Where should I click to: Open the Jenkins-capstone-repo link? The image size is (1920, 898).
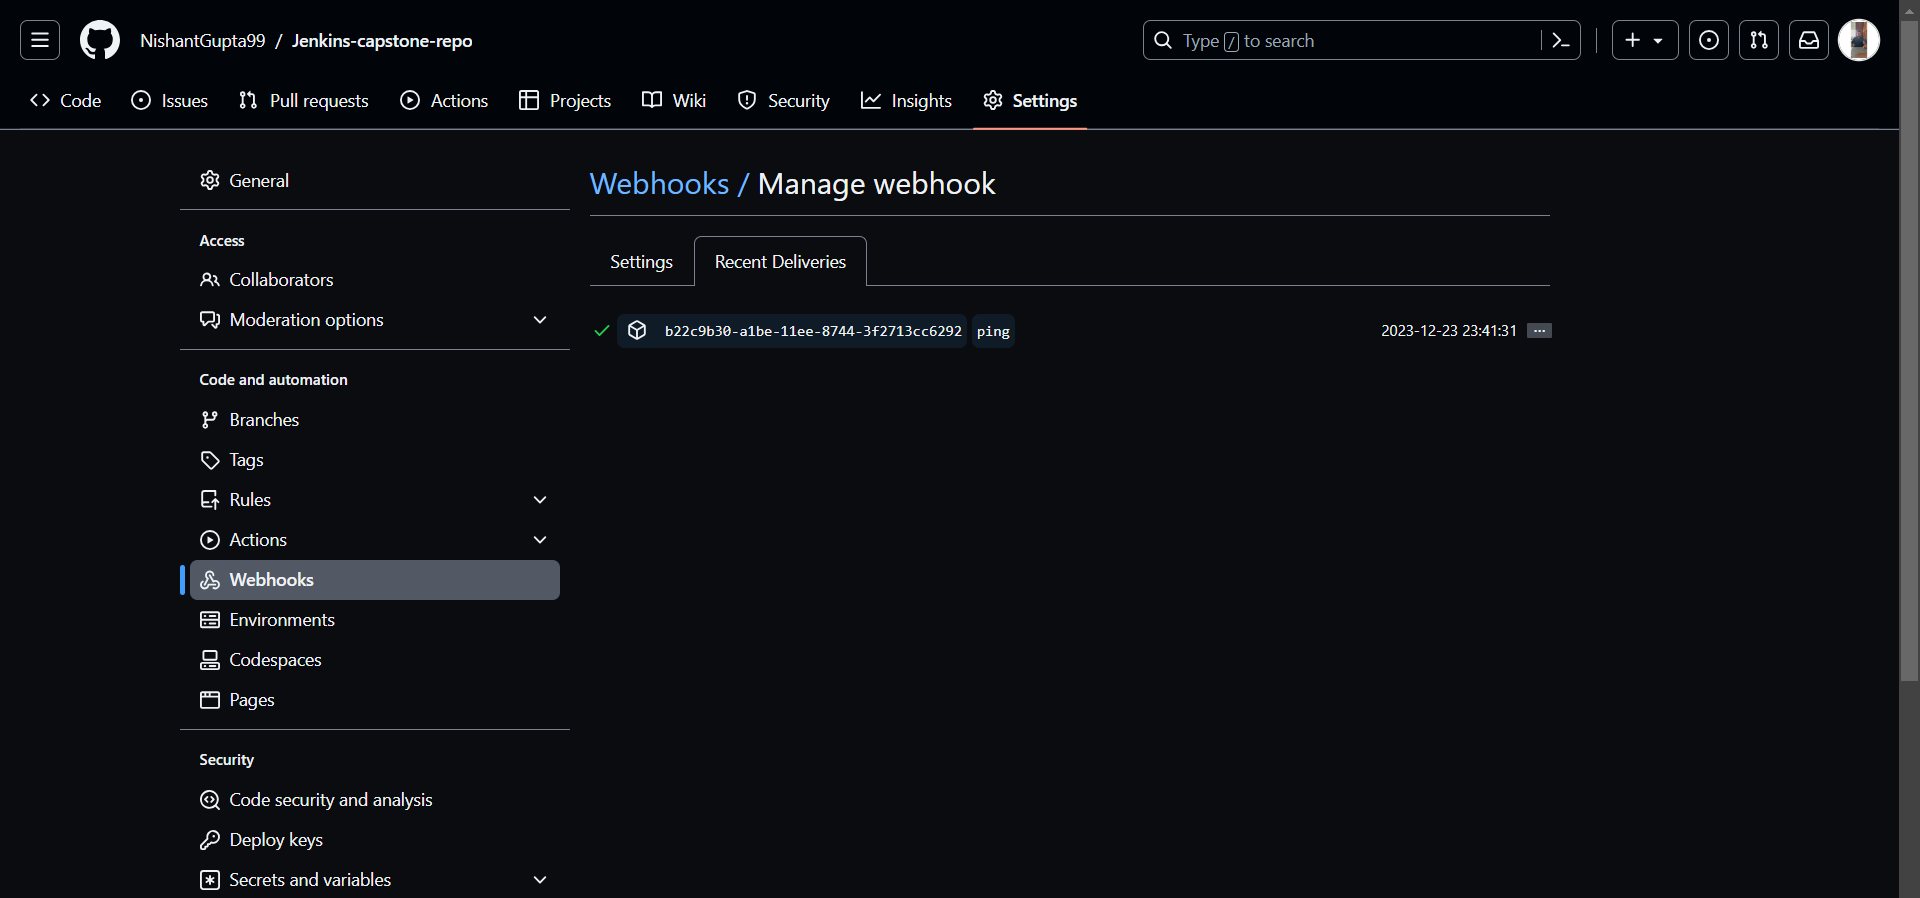click(x=382, y=41)
